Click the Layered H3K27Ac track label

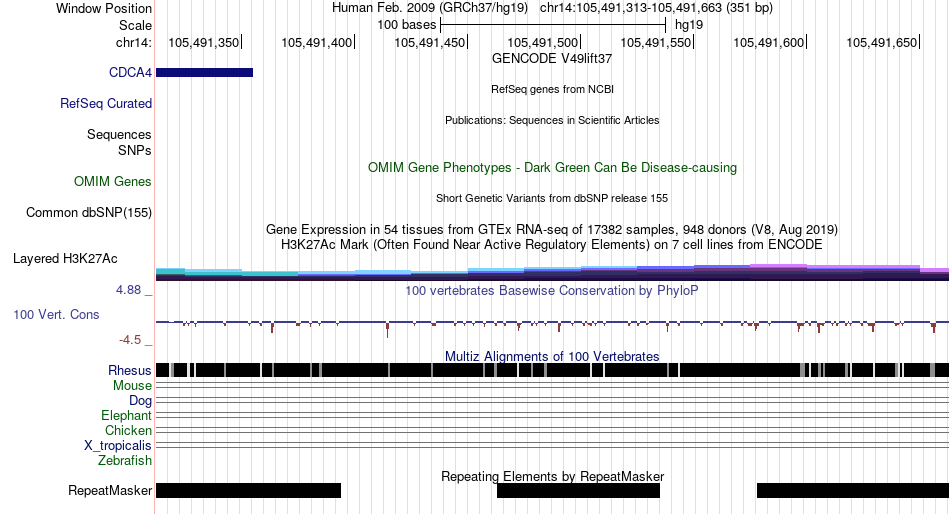tap(65, 259)
